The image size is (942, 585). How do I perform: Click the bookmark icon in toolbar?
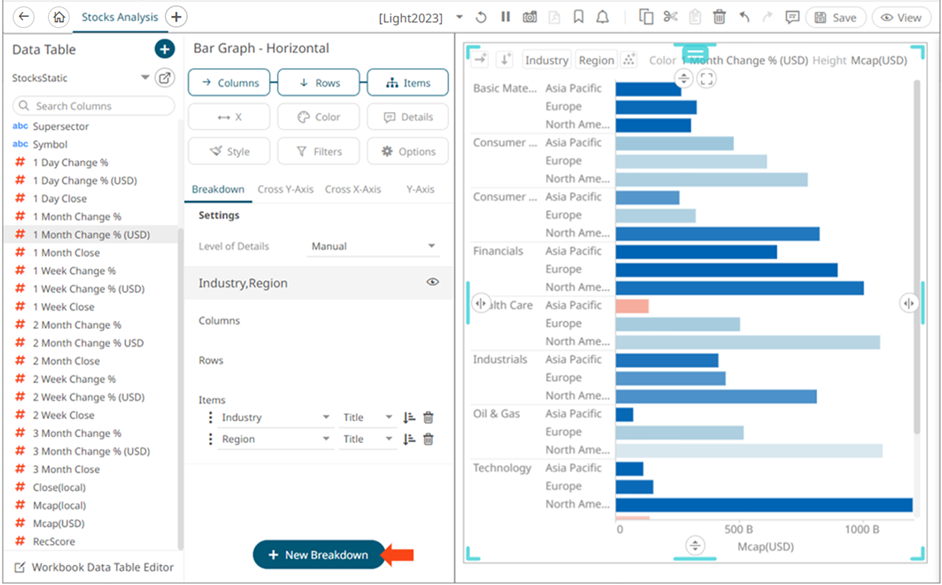(578, 17)
